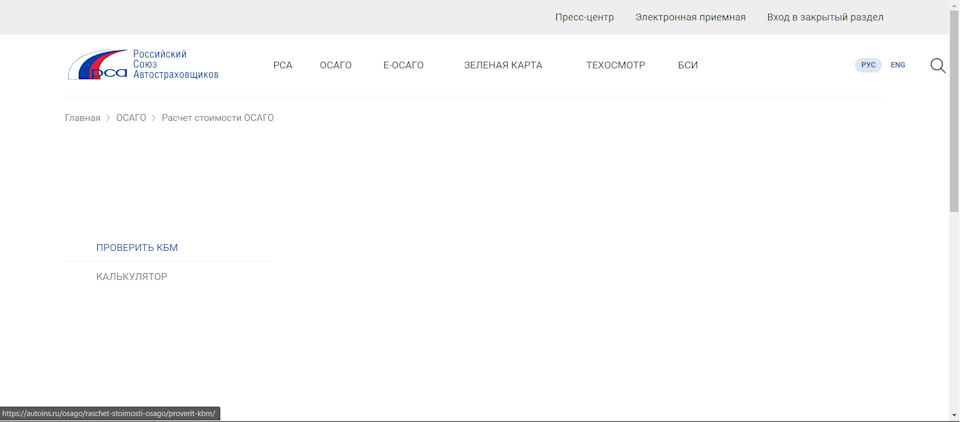Click the ОСАГО breadcrumb link
This screenshot has height=422, width=960.
tap(131, 118)
